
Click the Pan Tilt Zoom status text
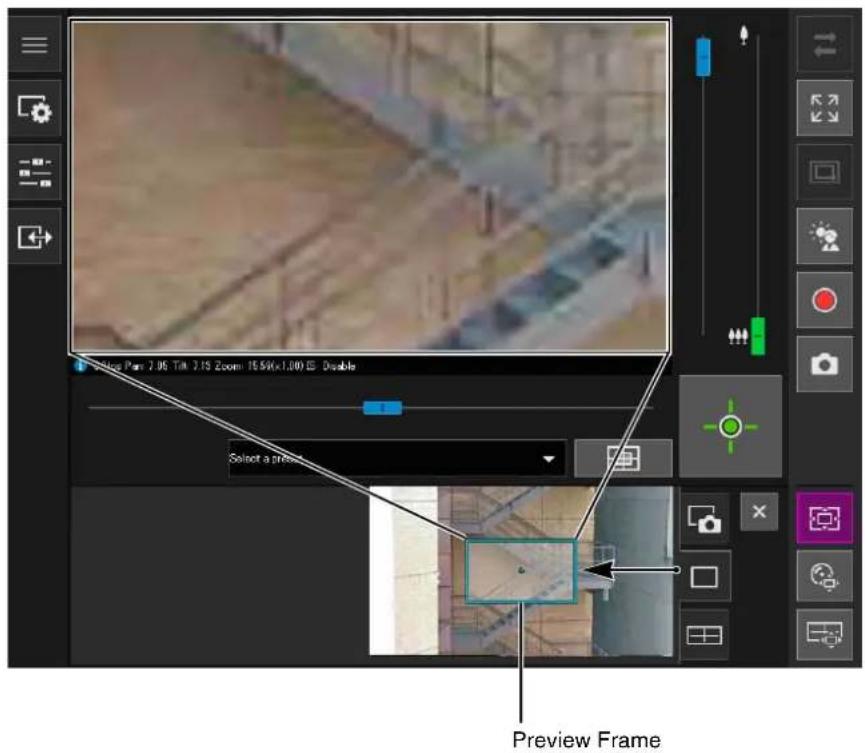[225, 366]
